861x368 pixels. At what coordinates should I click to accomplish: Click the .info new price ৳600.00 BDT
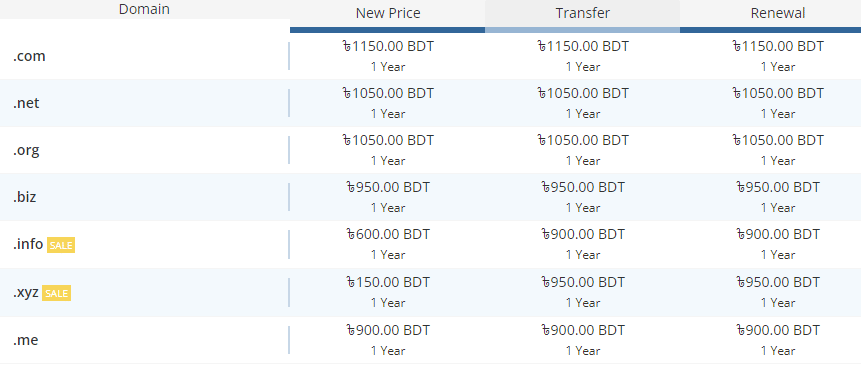coord(388,235)
